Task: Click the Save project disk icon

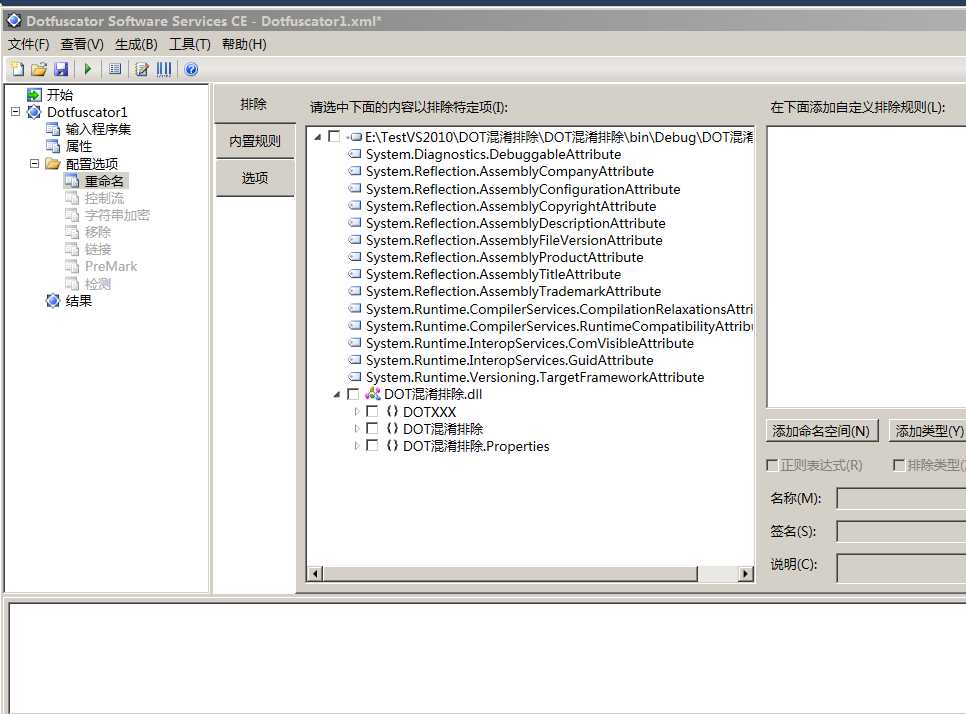Action: (x=60, y=69)
